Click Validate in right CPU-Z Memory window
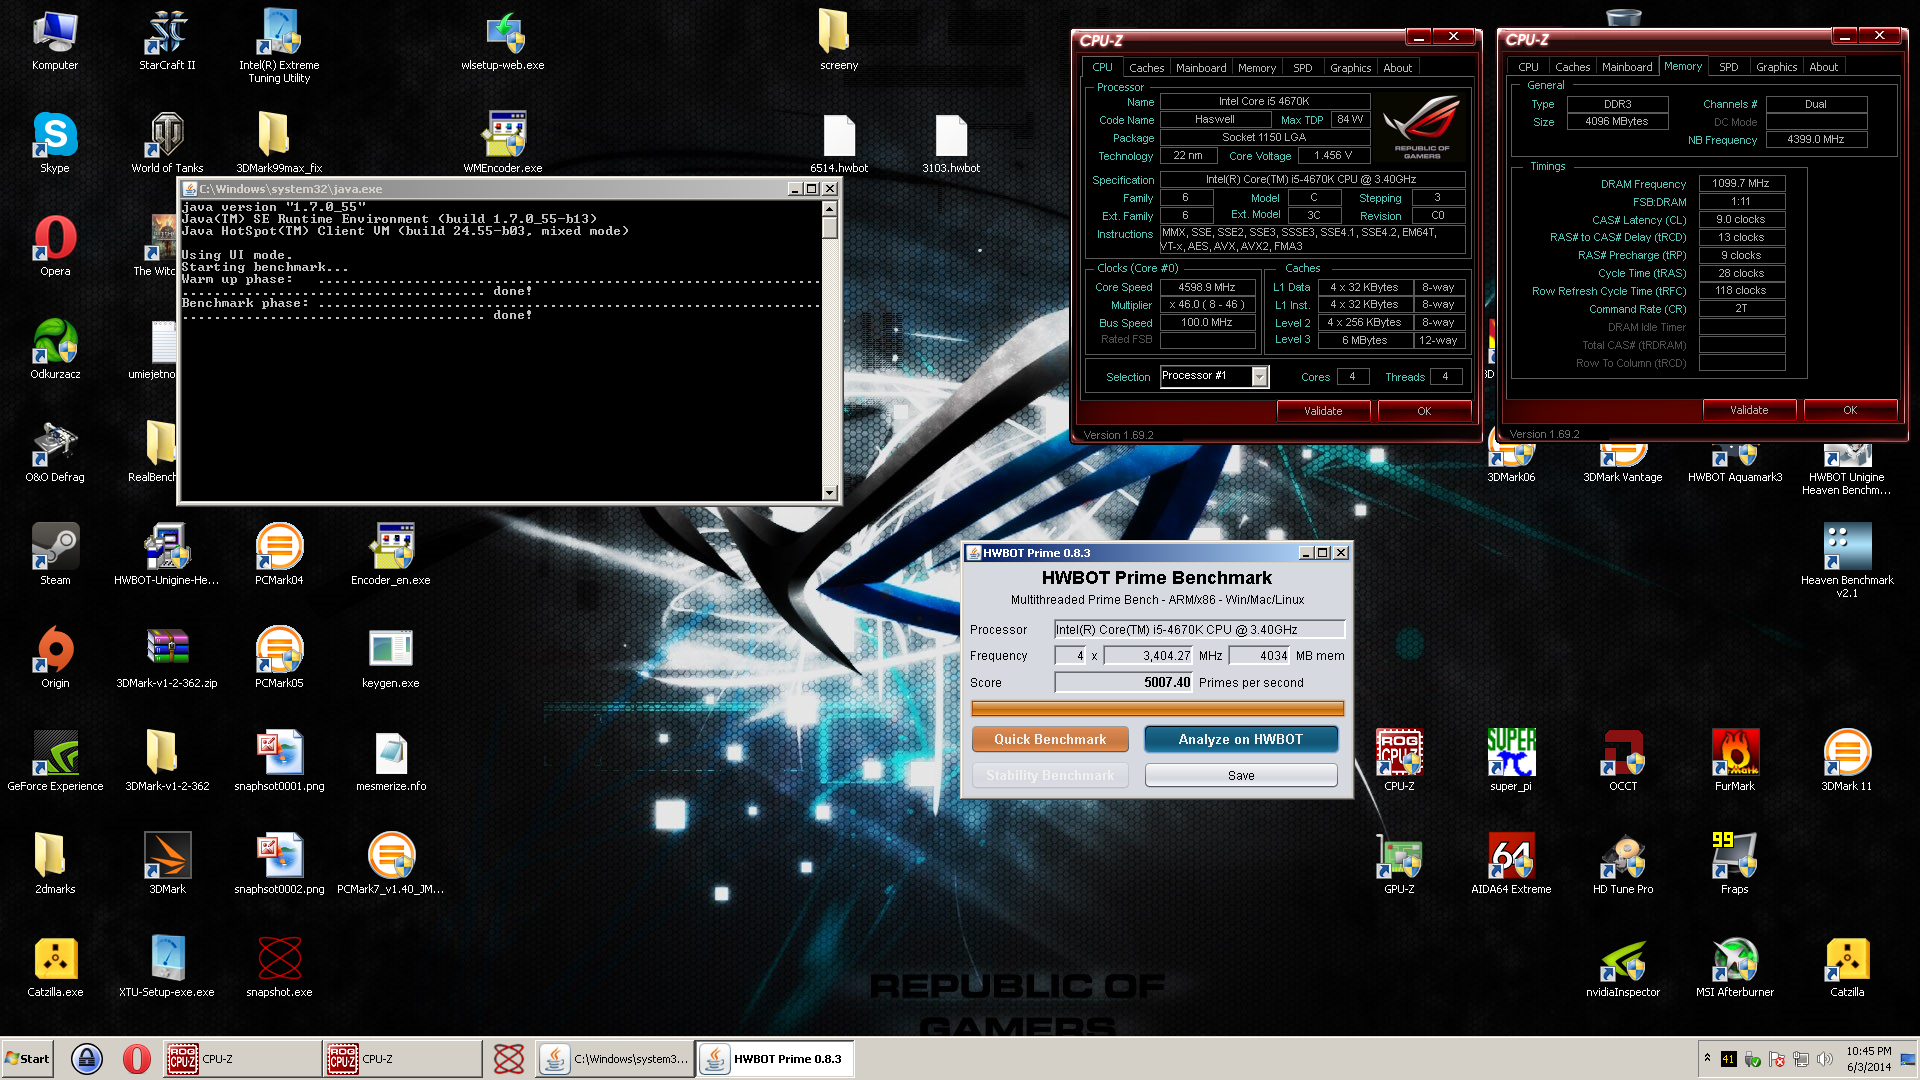The height and width of the screenshot is (1080, 1920). [1749, 410]
